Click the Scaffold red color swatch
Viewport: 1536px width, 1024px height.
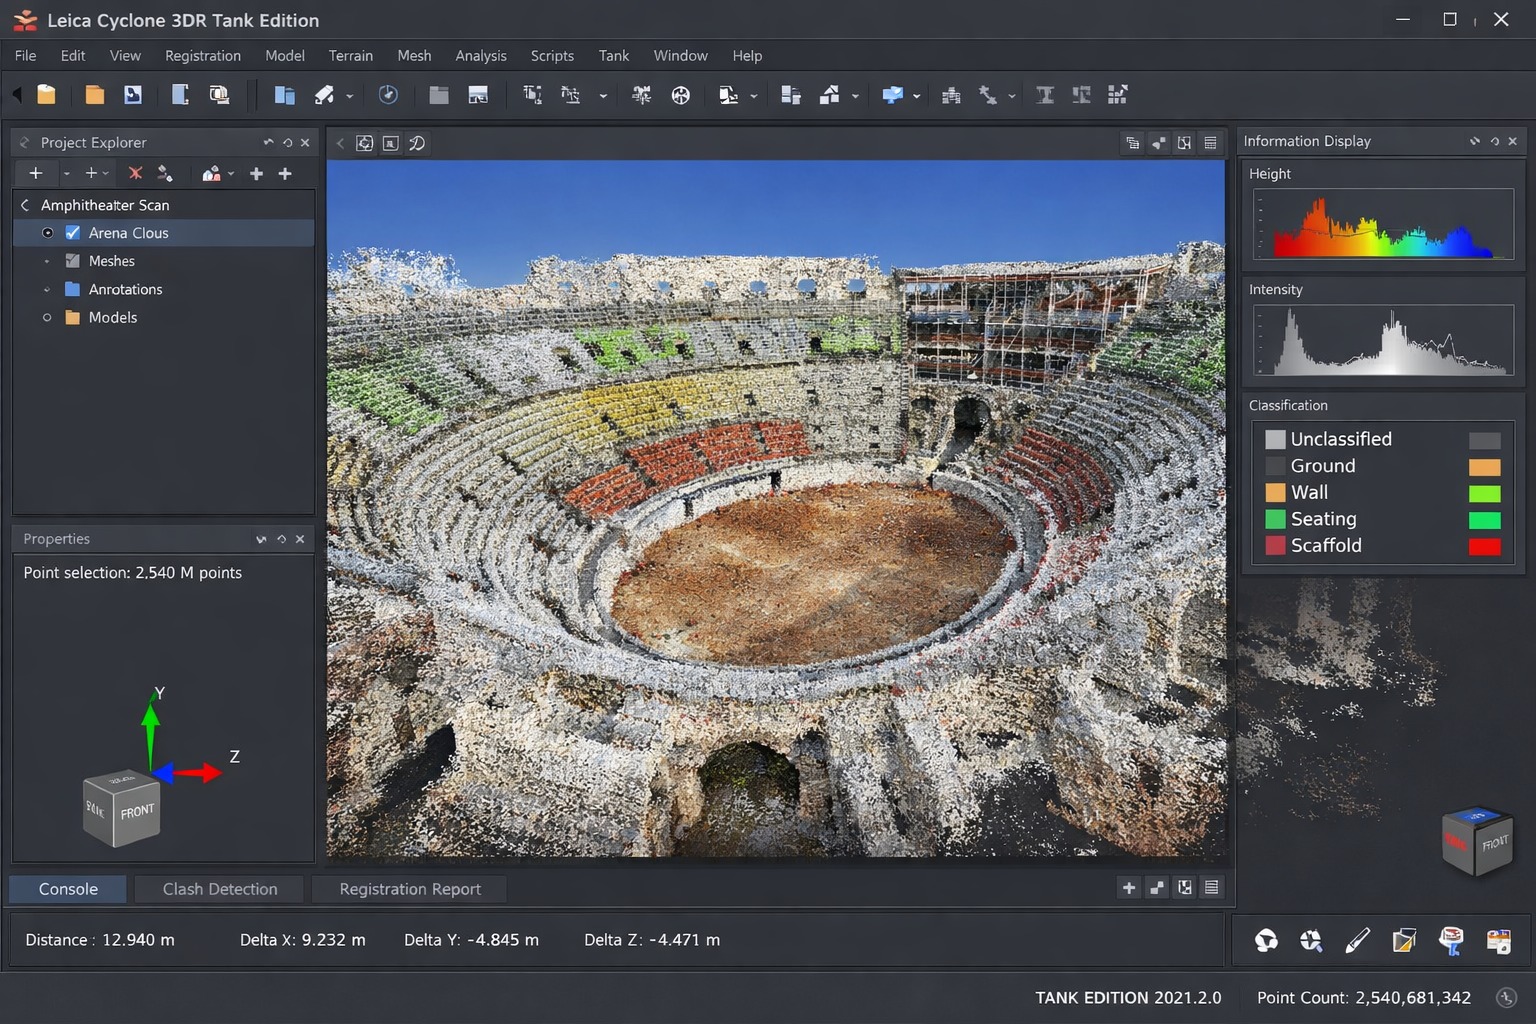(1485, 547)
